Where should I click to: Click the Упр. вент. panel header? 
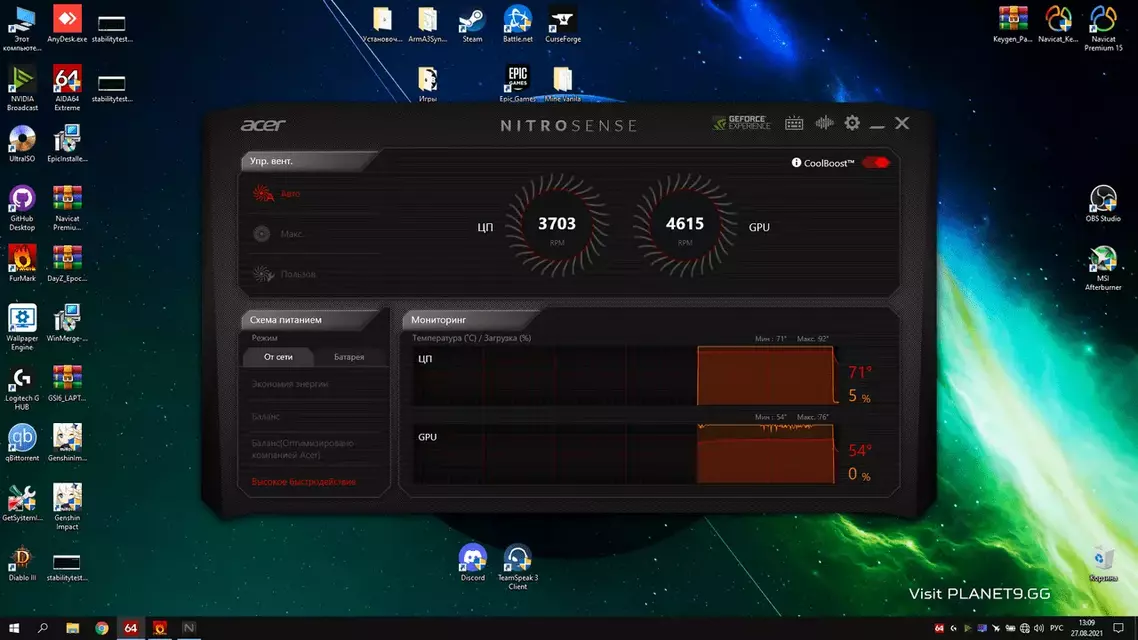click(308, 161)
